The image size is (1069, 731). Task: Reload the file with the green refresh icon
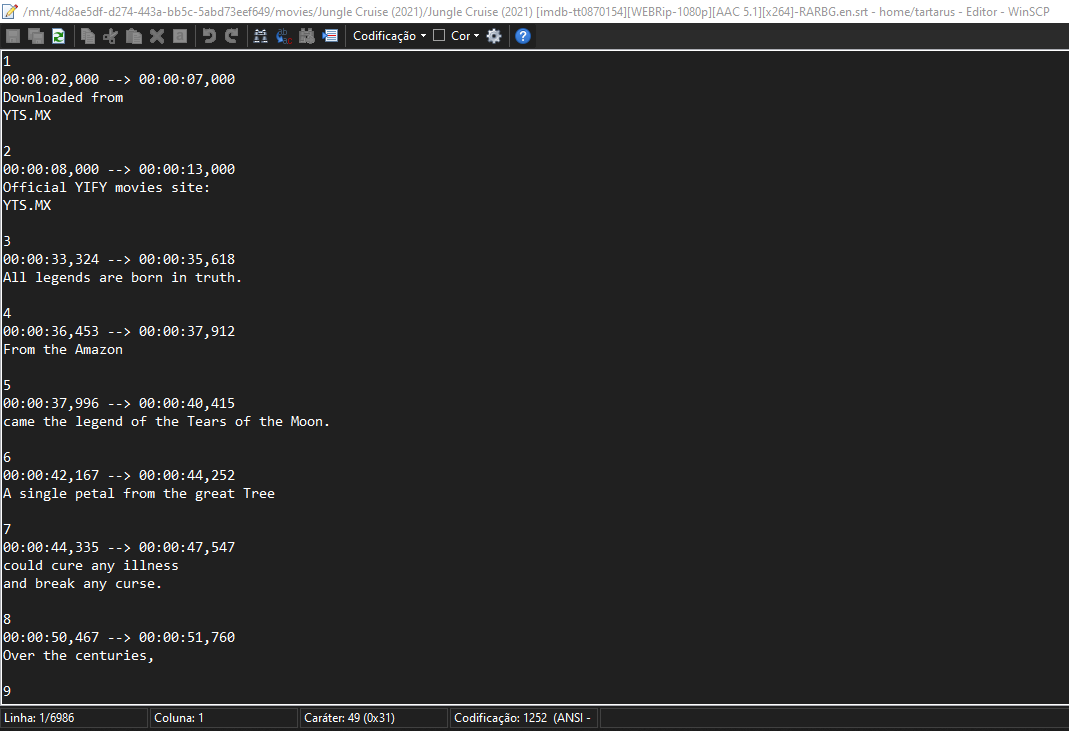pyautogui.click(x=58, y=36)
